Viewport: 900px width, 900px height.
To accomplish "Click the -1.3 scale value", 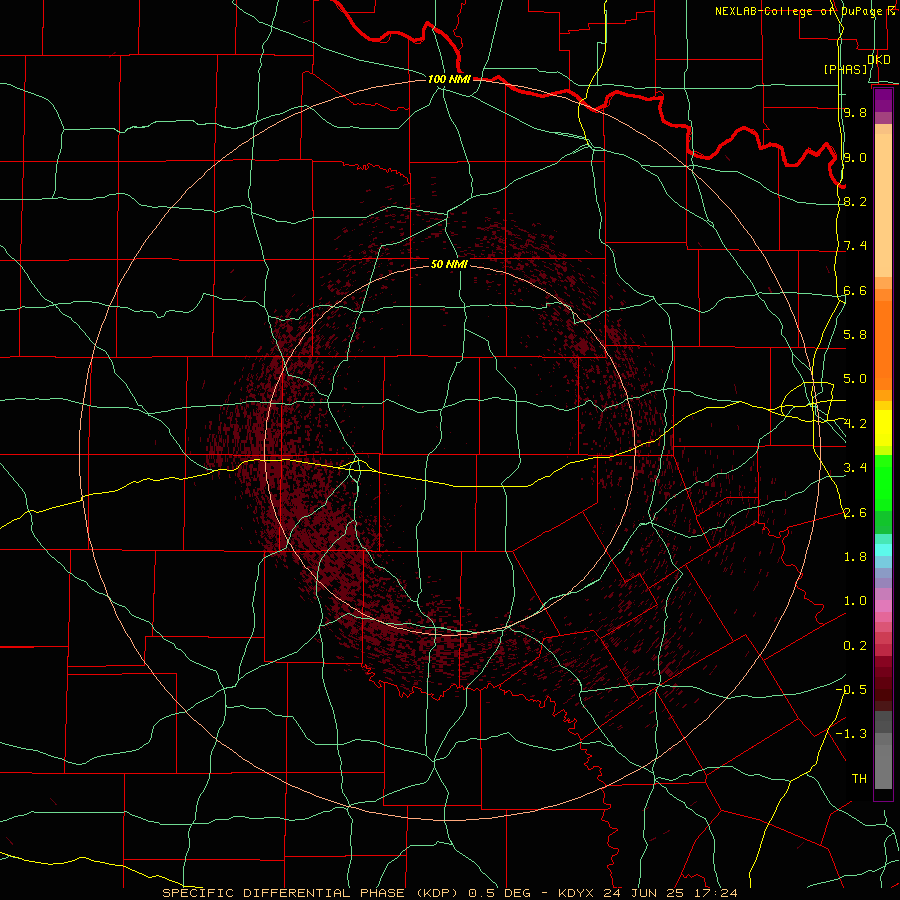I will click(851, 734).
